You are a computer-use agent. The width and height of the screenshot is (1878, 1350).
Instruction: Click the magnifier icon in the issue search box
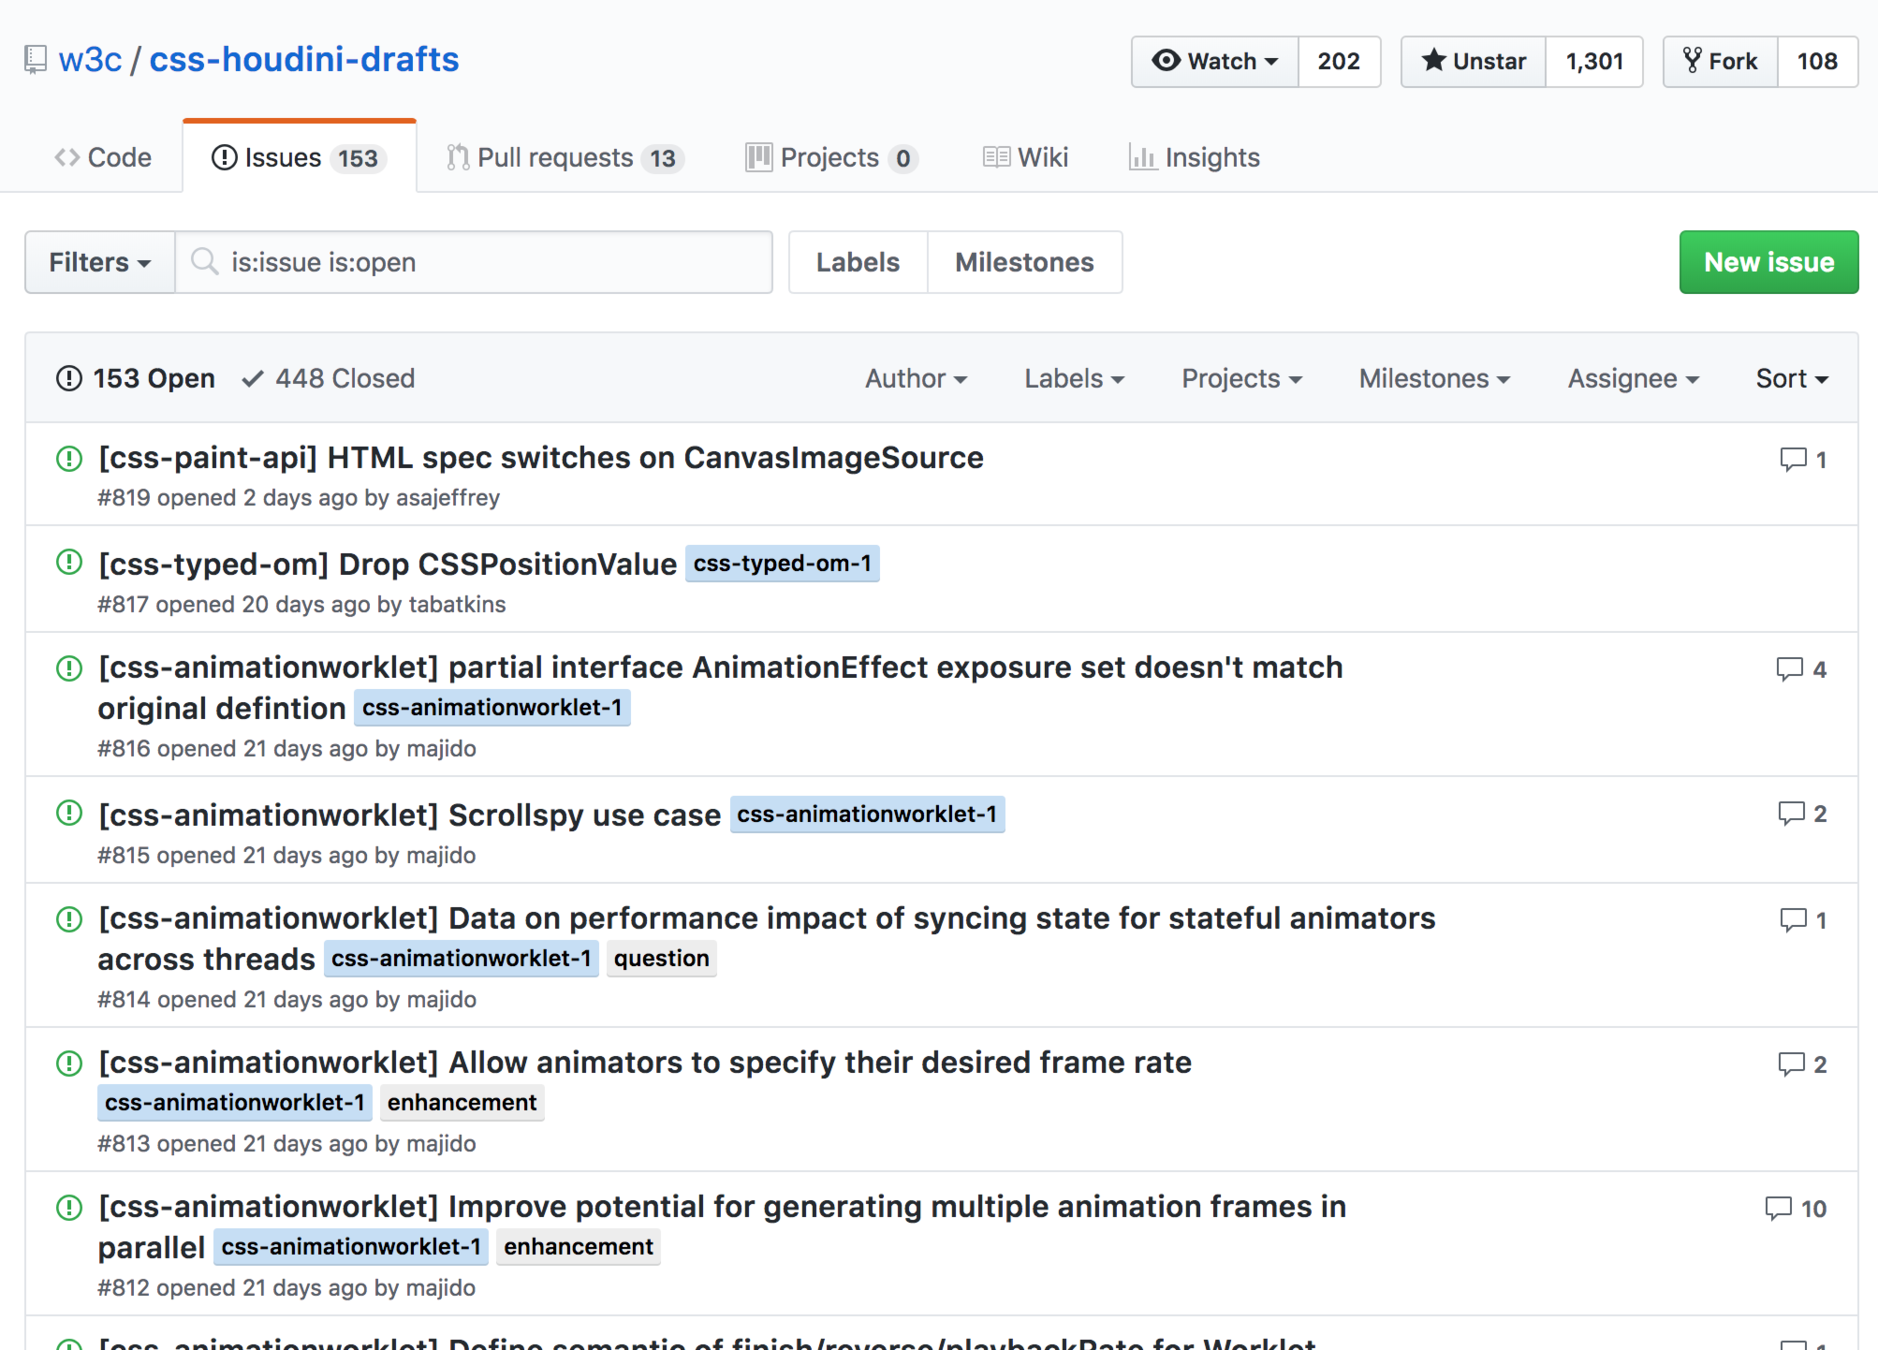click(x=205, y=262)
